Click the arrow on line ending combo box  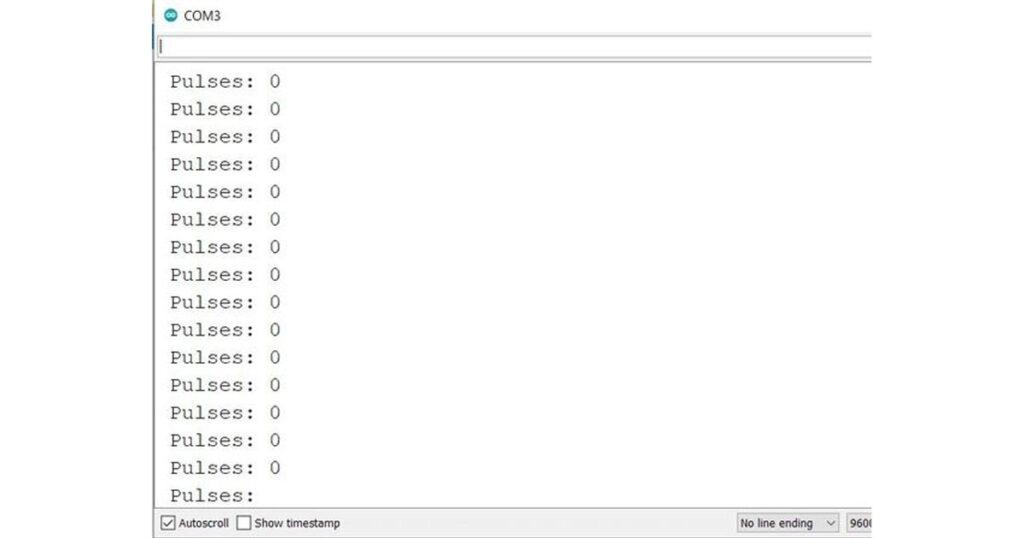[x=830, y=523]
